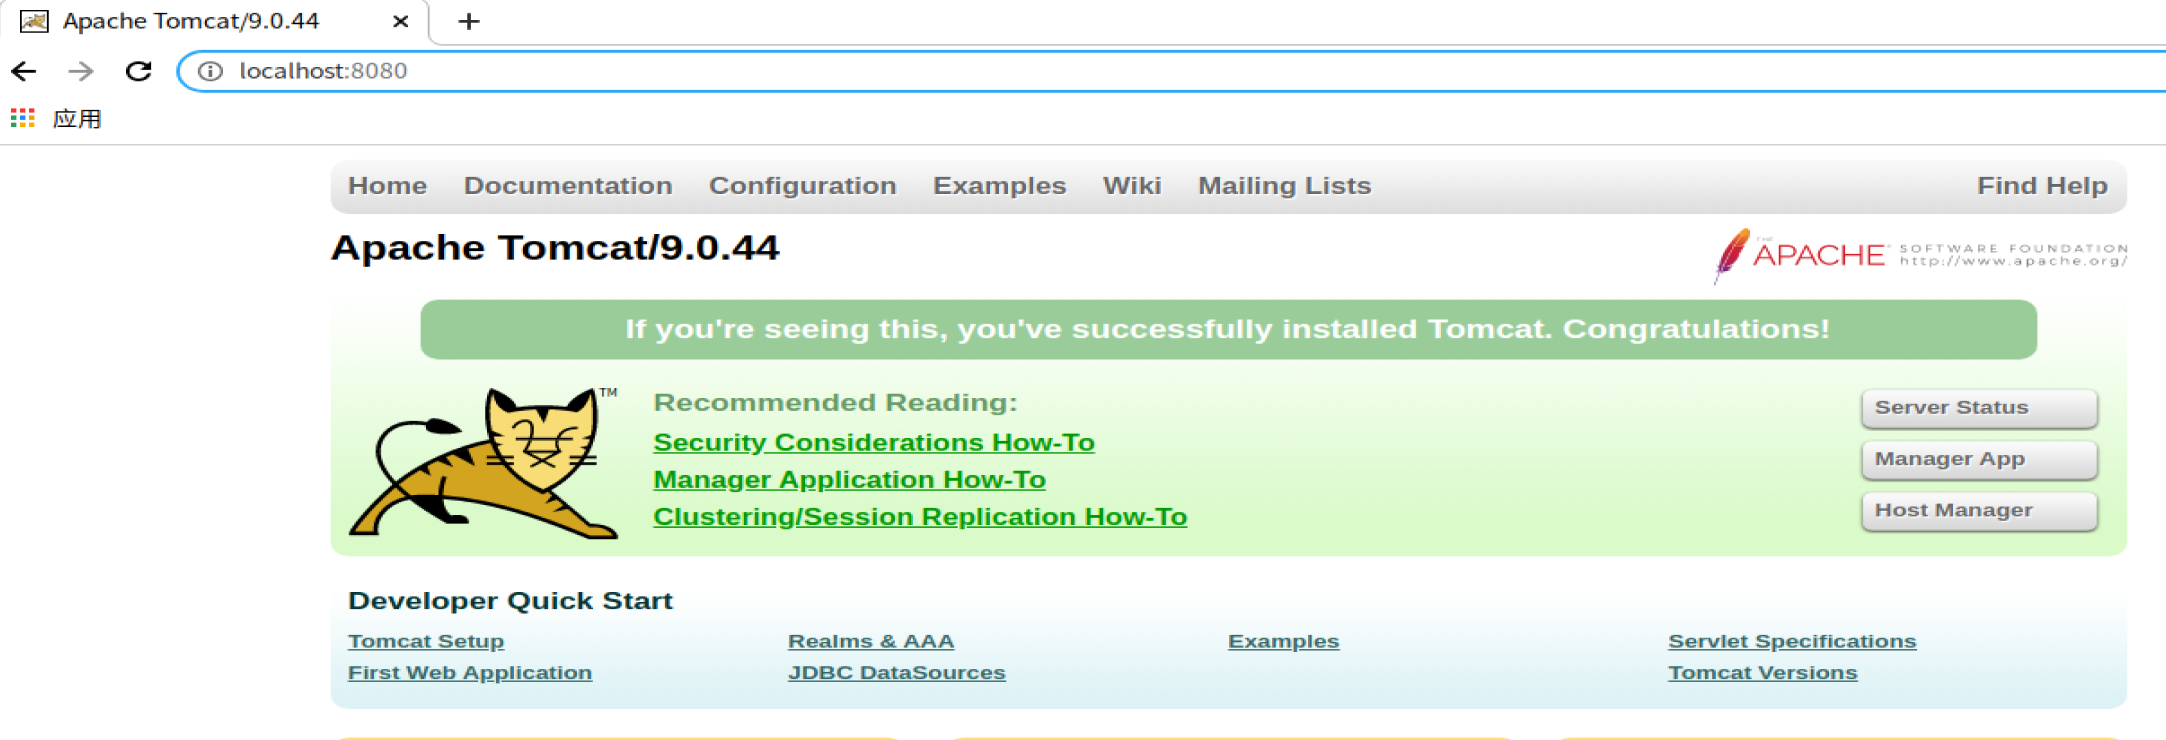This screenshot has width=2166, height=740.
Task: Open a new tab with the plus icon
Action: (468, 21)
